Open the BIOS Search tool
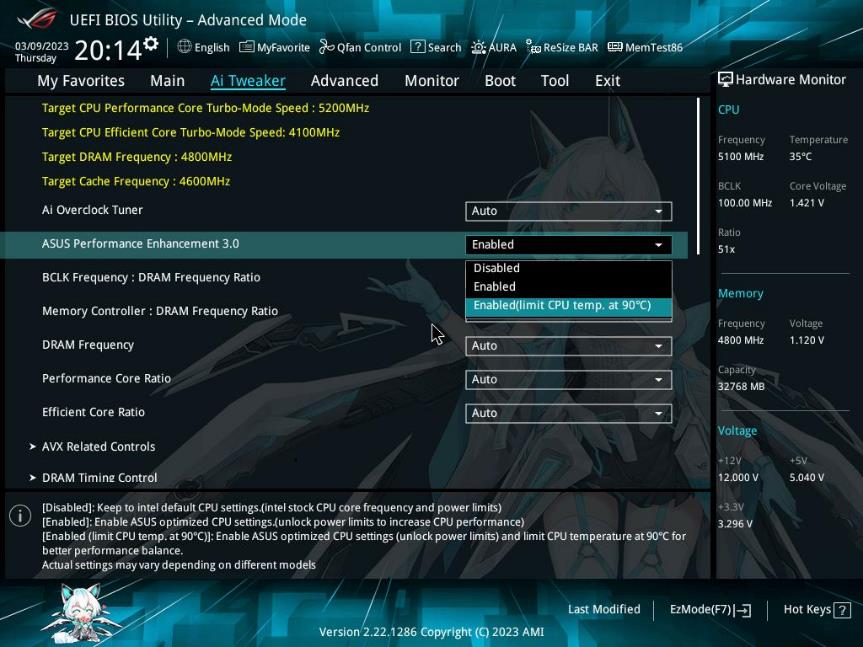Viewport: 863px width, 647px height. 435,46
